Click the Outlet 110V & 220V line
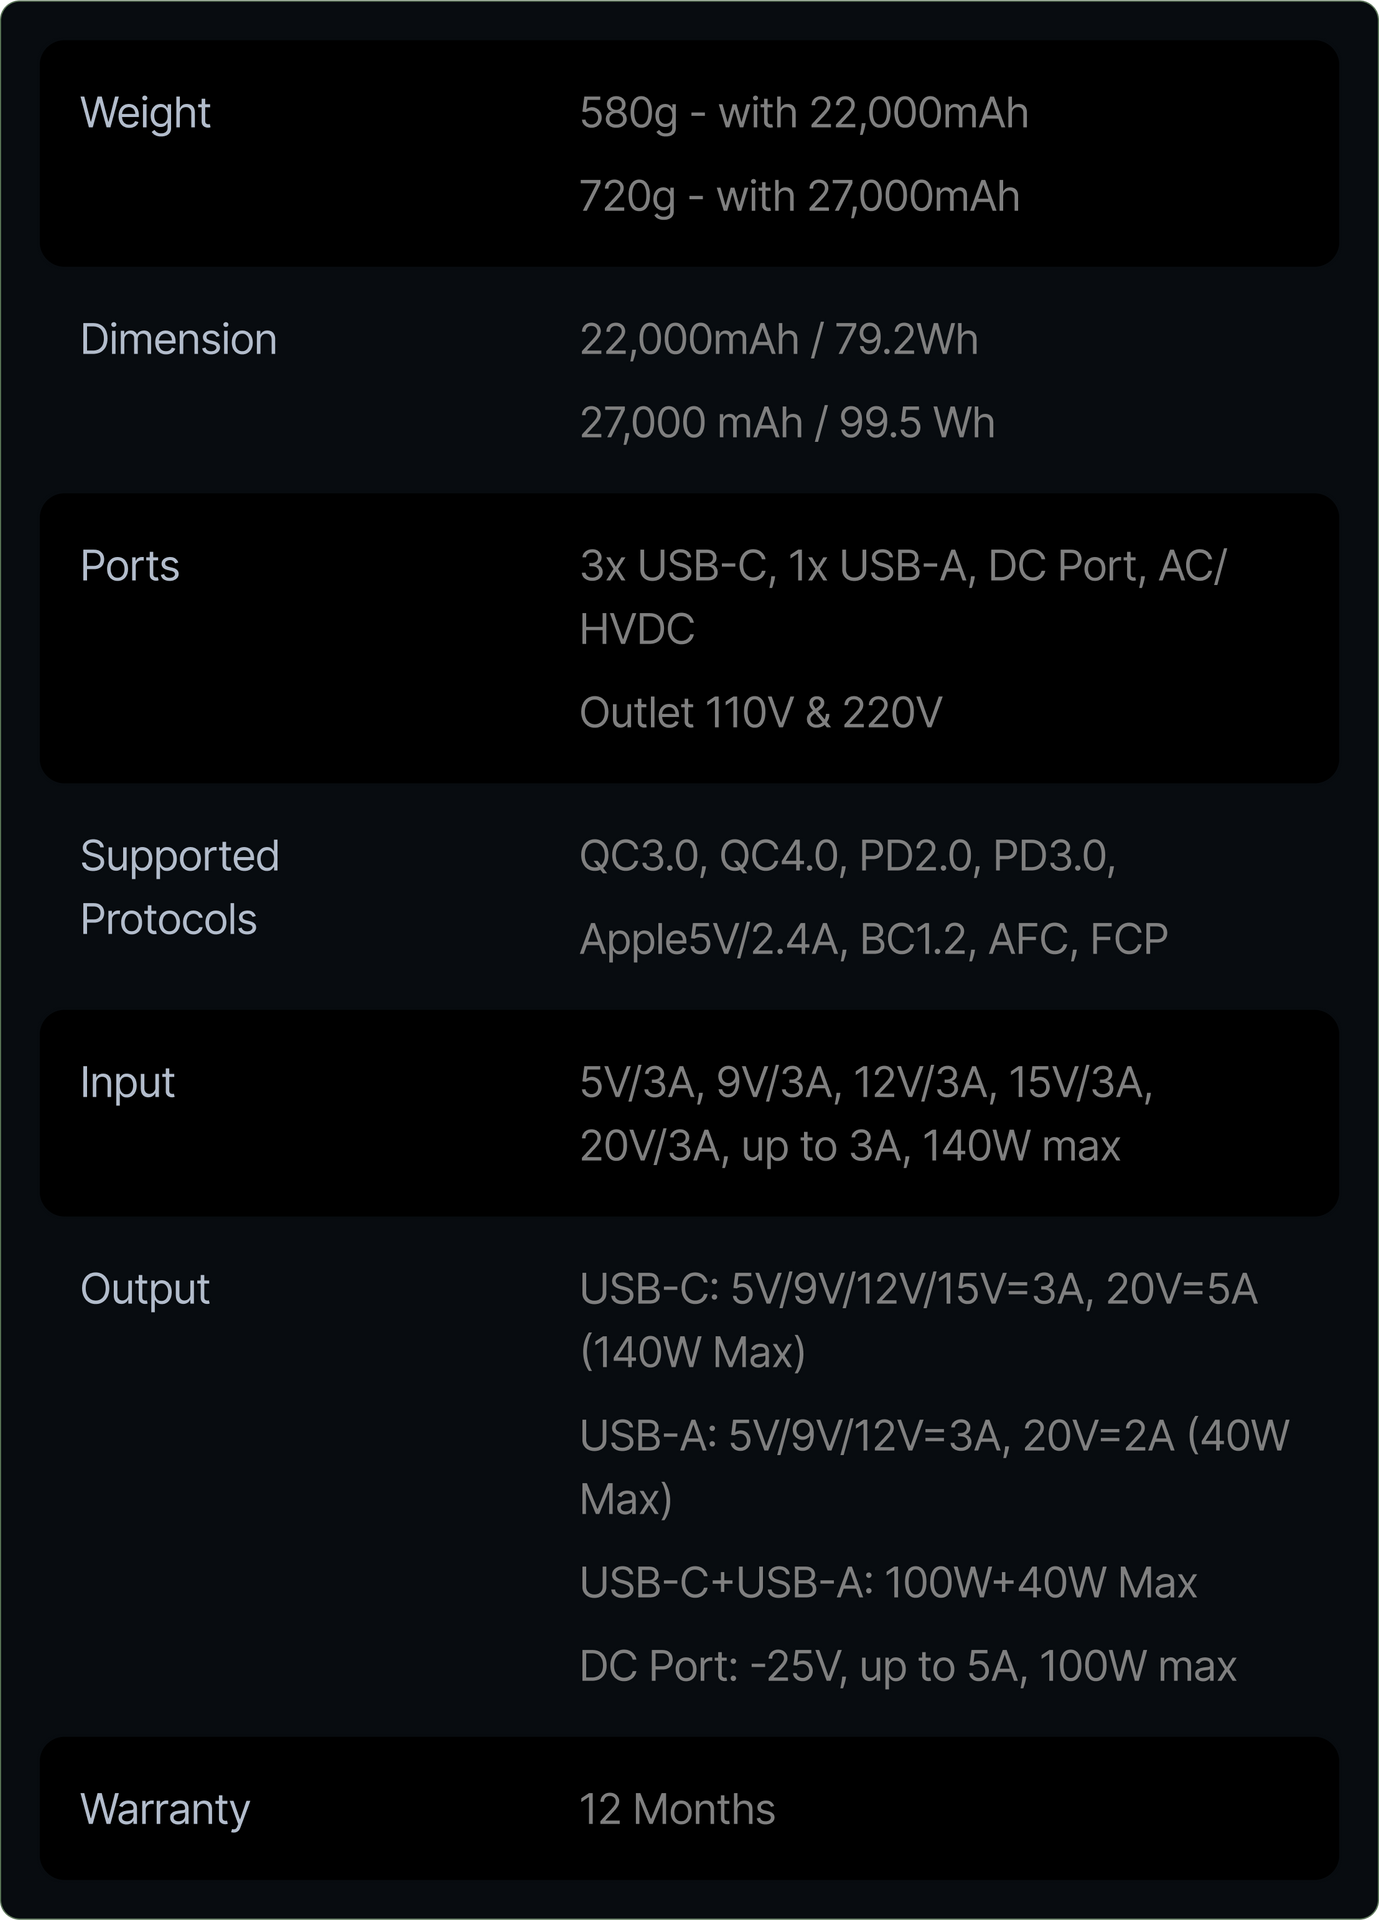This screenshot has width=1379, height=1920. click(760, 712)
